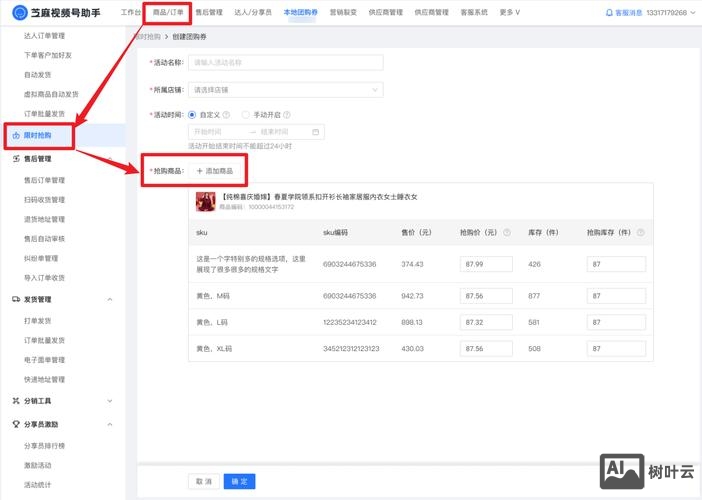This screenshot has height=500, width=702.
Task: Click the 分享员激励 trophy icon
Action: (16, 424)
